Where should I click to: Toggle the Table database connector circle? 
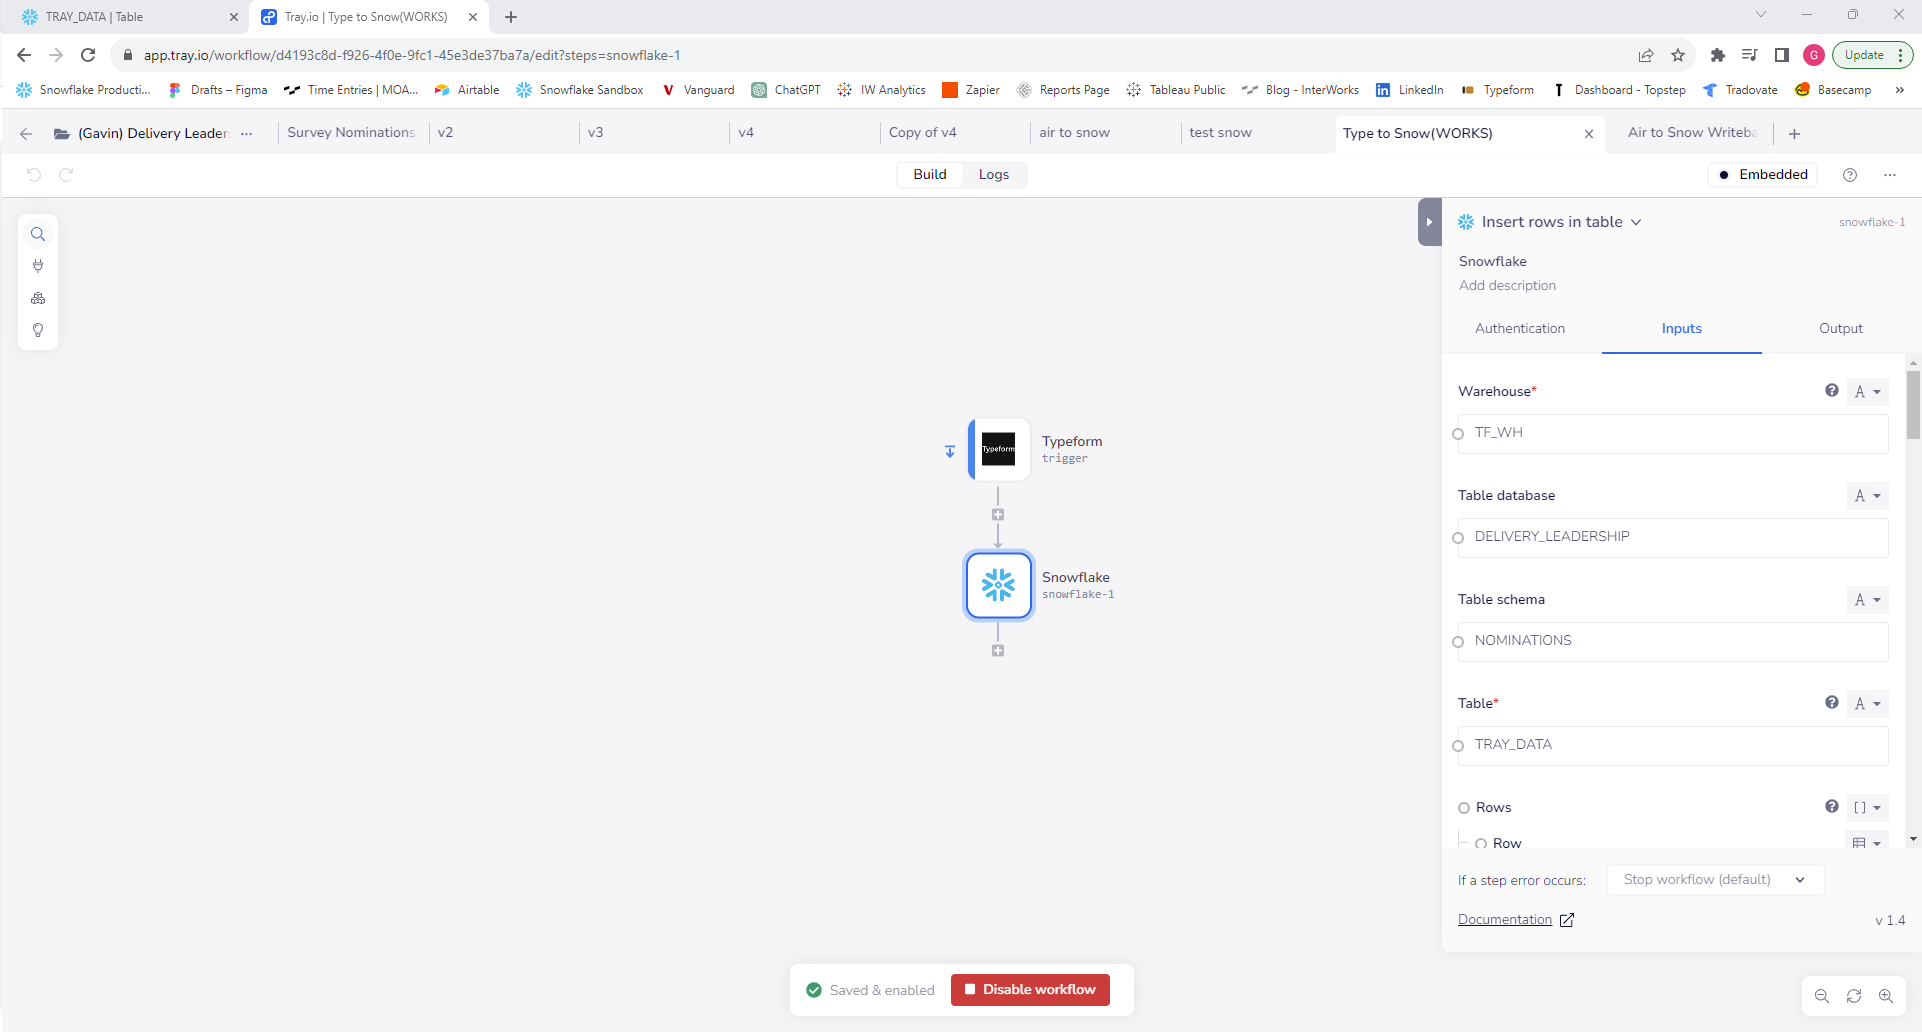(1458, 538)
